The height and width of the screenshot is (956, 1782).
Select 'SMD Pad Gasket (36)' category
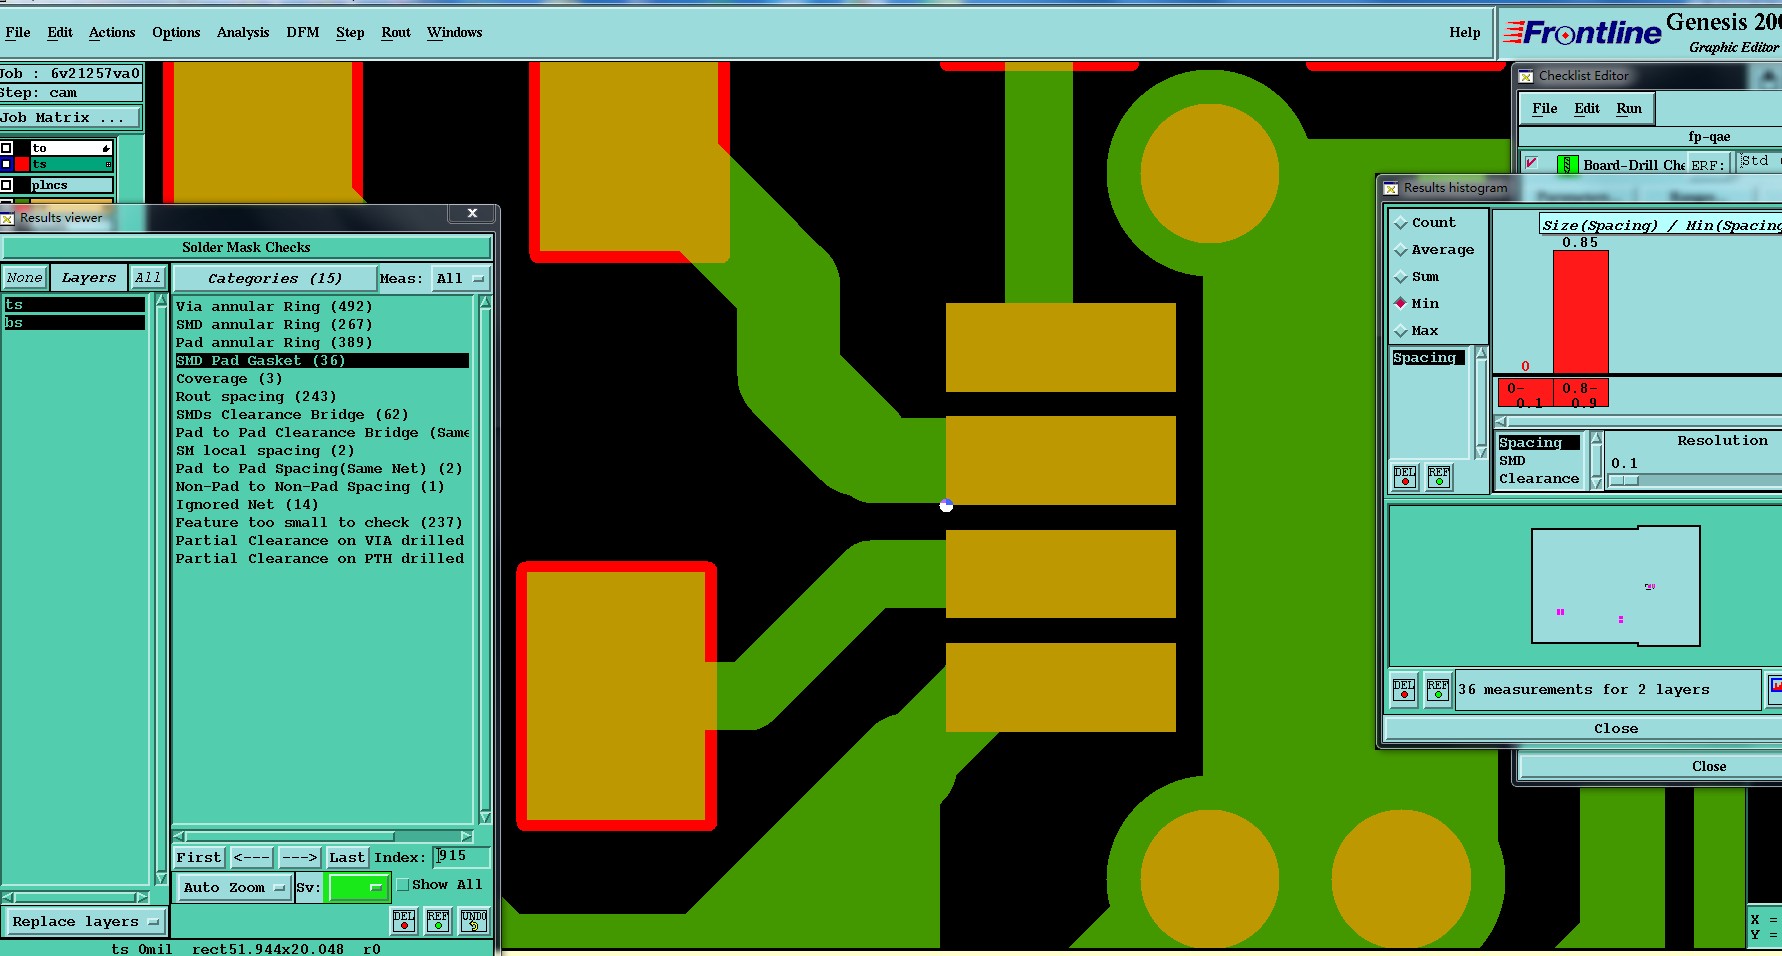point(322,360)
